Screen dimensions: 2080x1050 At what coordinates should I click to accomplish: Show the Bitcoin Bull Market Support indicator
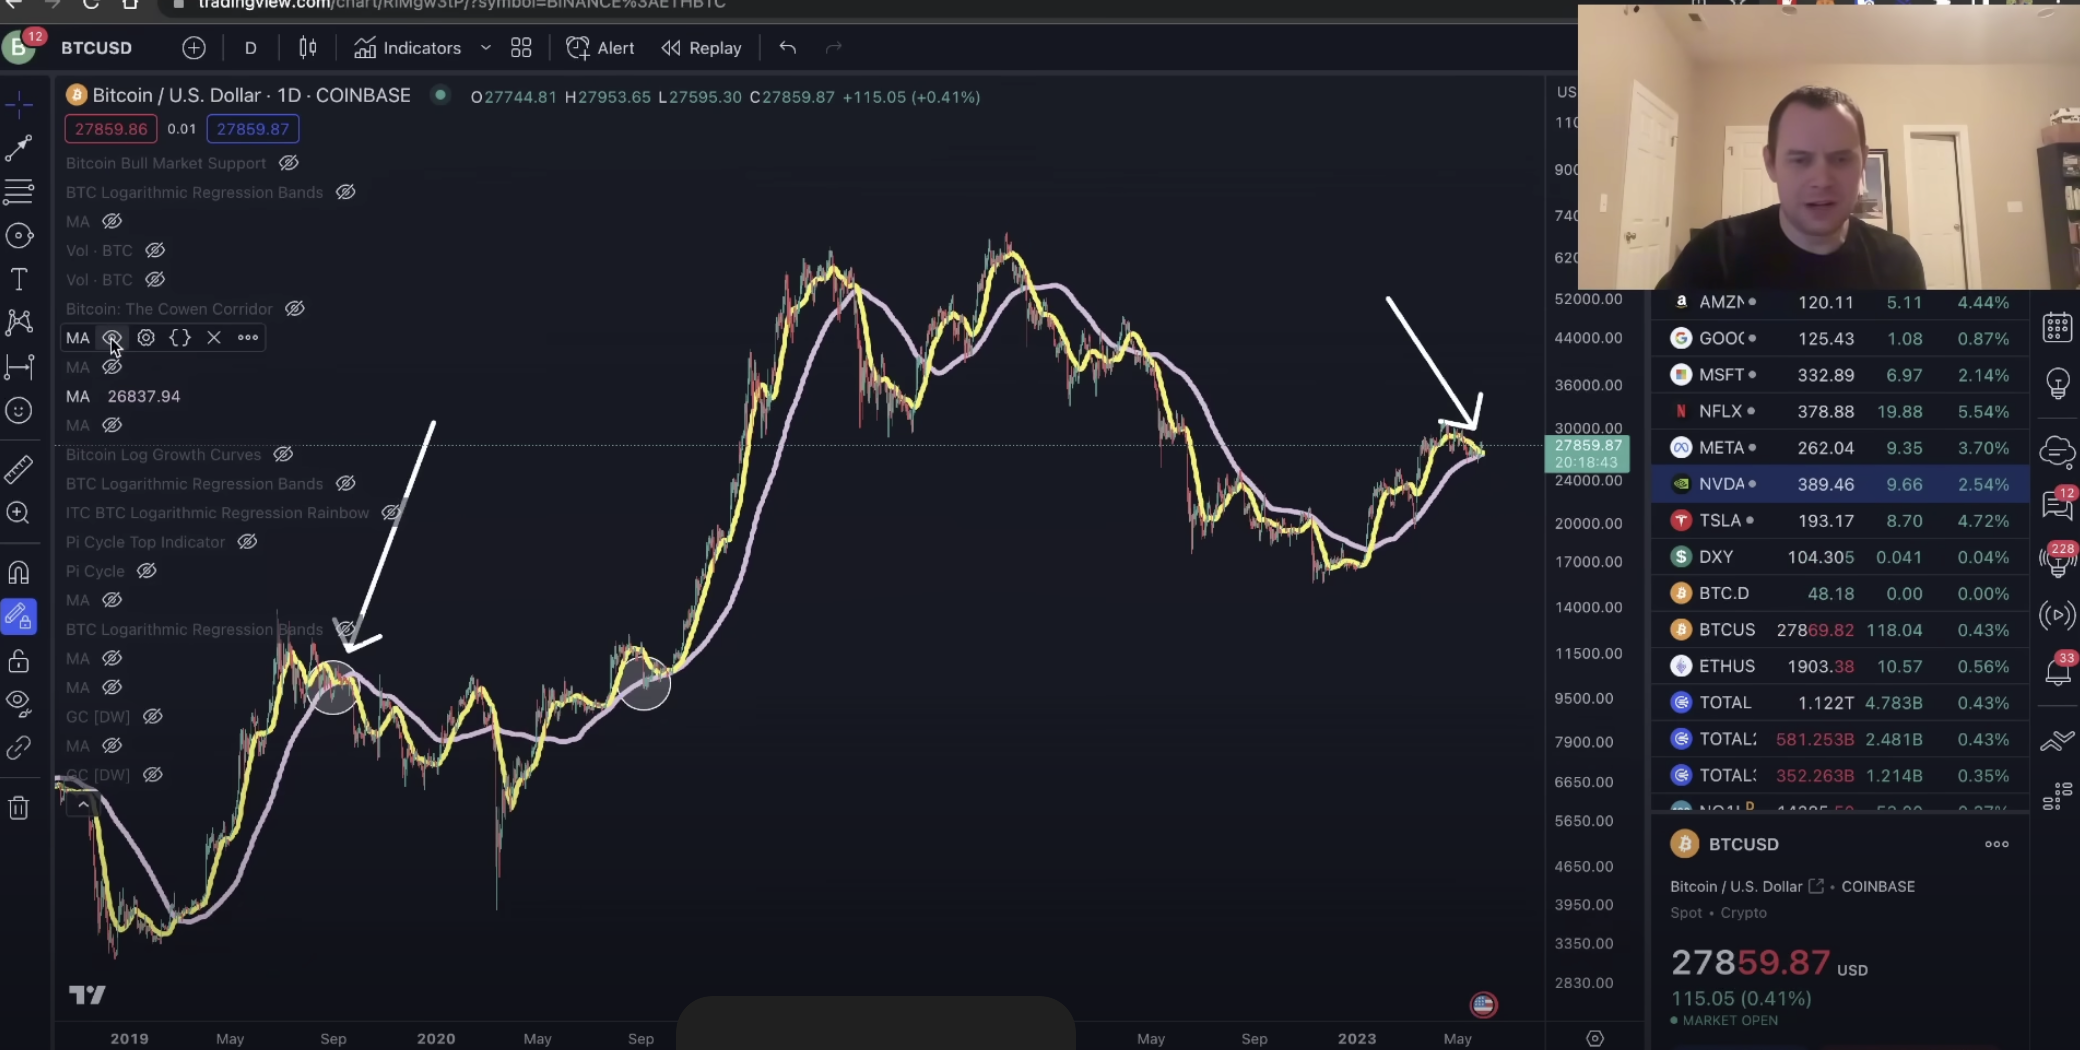(x=289, y=163)
